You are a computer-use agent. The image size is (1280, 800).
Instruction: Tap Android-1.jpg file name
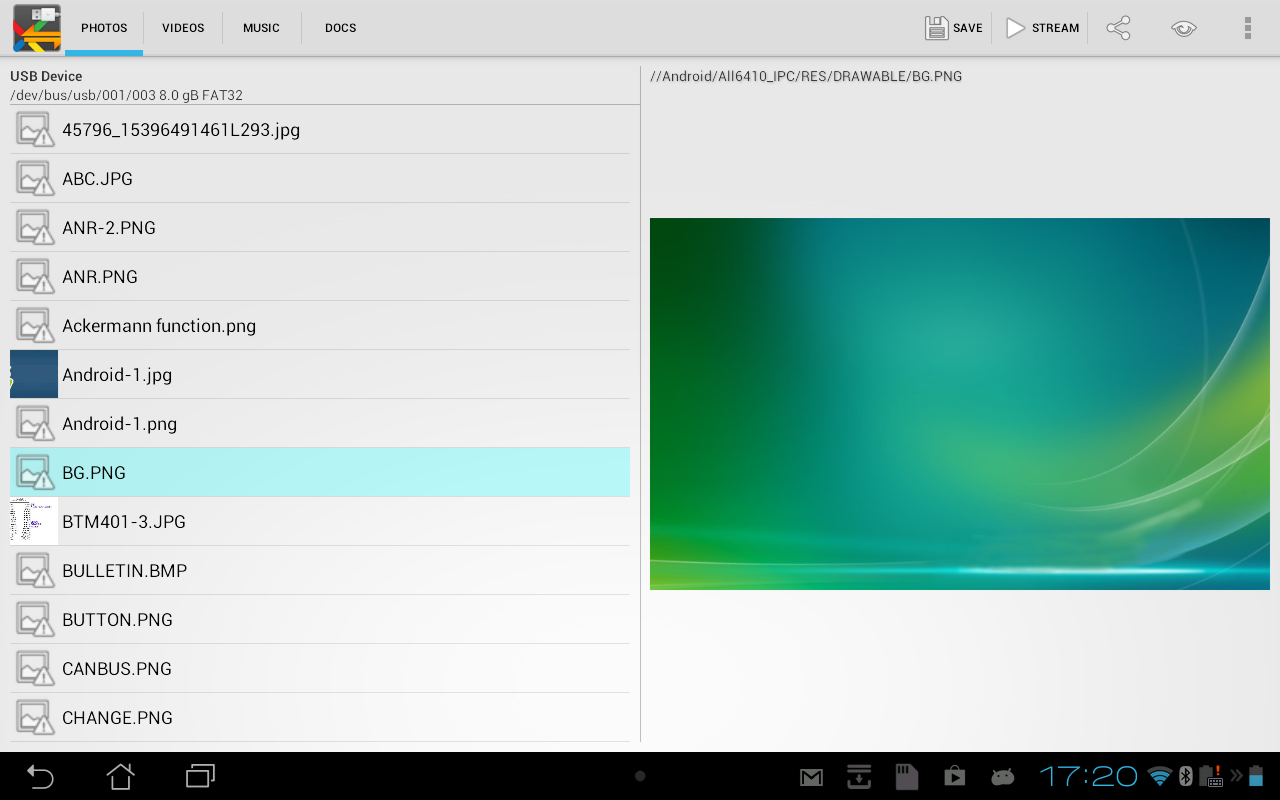point(117,375)
